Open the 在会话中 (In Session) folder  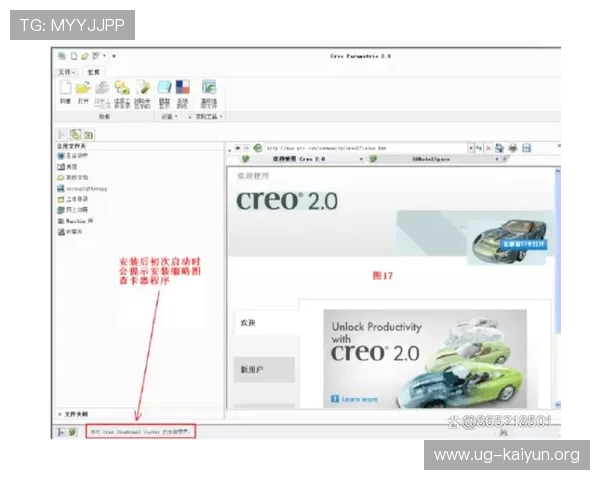tap(73, 156)
